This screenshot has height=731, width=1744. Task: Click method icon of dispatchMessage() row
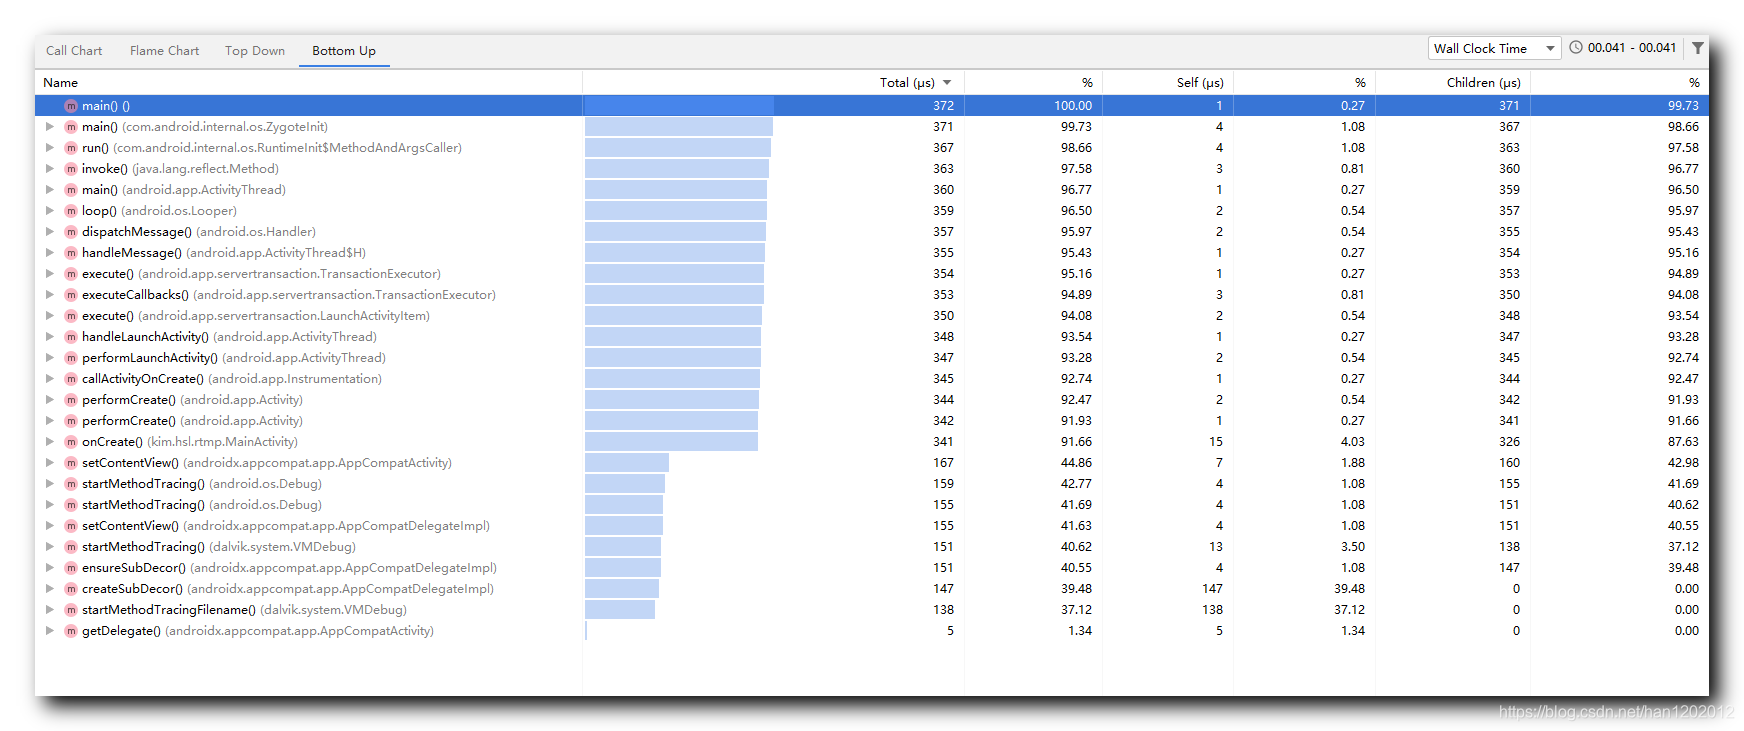[x=71, y=232]
